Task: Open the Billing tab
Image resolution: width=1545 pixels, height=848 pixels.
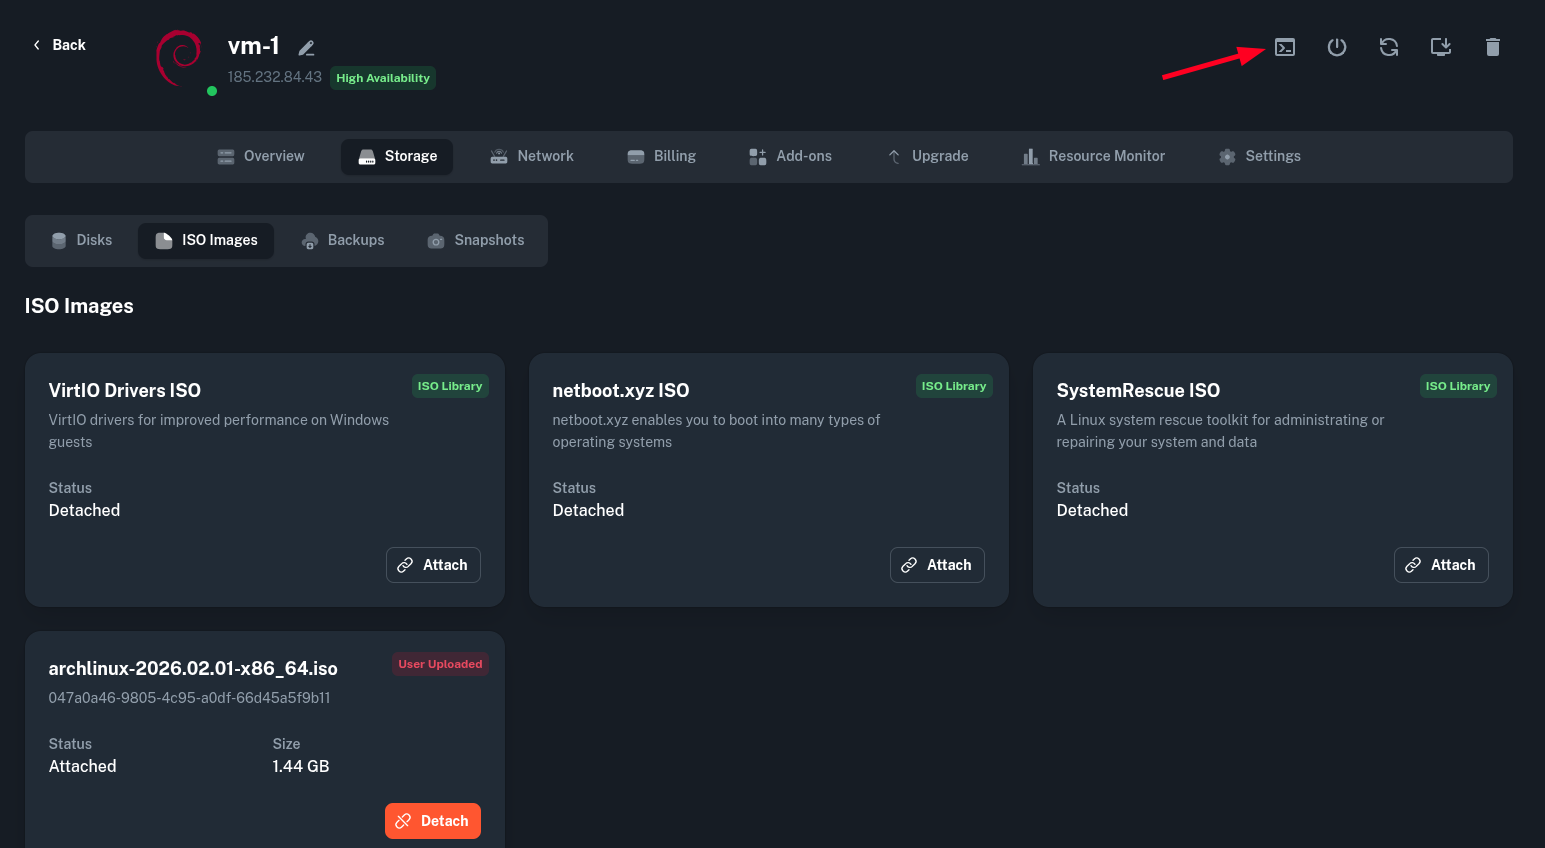Action: 661,156
